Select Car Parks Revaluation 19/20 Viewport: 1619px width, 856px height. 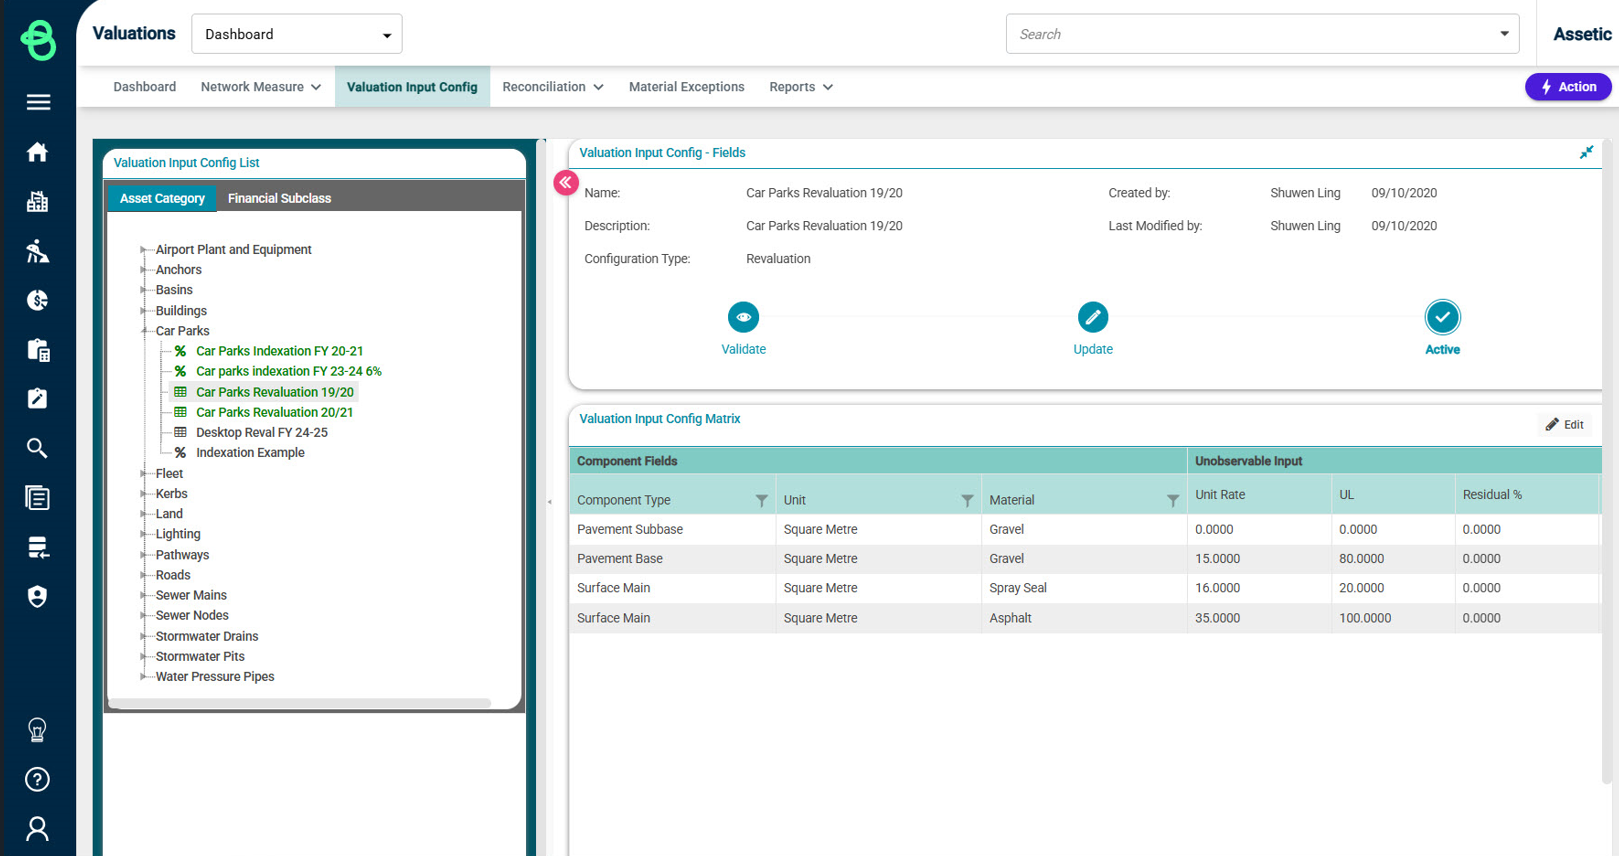coord(275,392)
